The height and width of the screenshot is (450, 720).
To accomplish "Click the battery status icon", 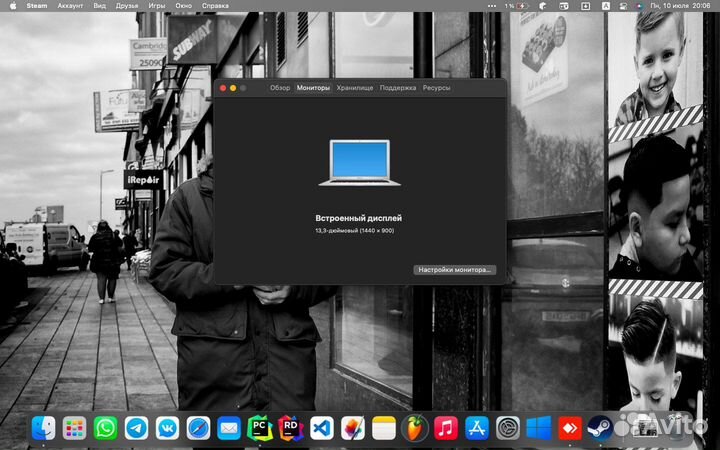I will 522,6.
